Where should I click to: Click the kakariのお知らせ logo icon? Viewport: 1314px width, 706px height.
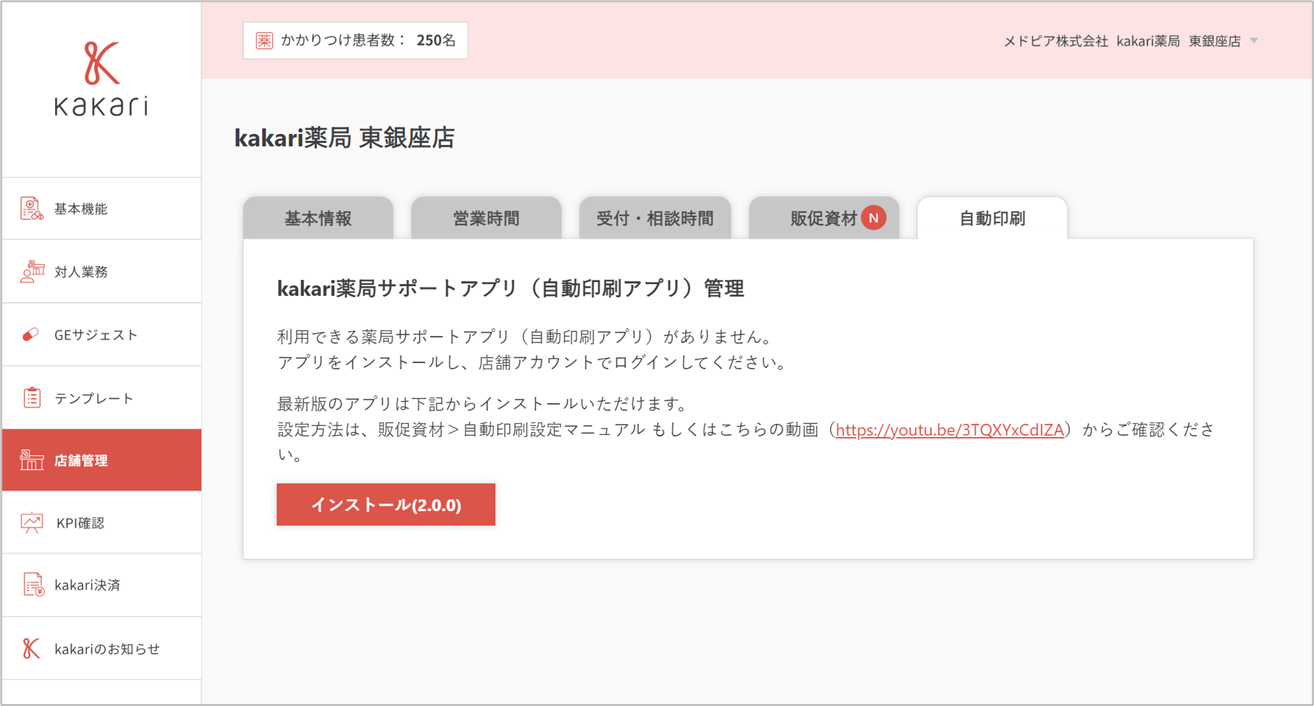31,648
